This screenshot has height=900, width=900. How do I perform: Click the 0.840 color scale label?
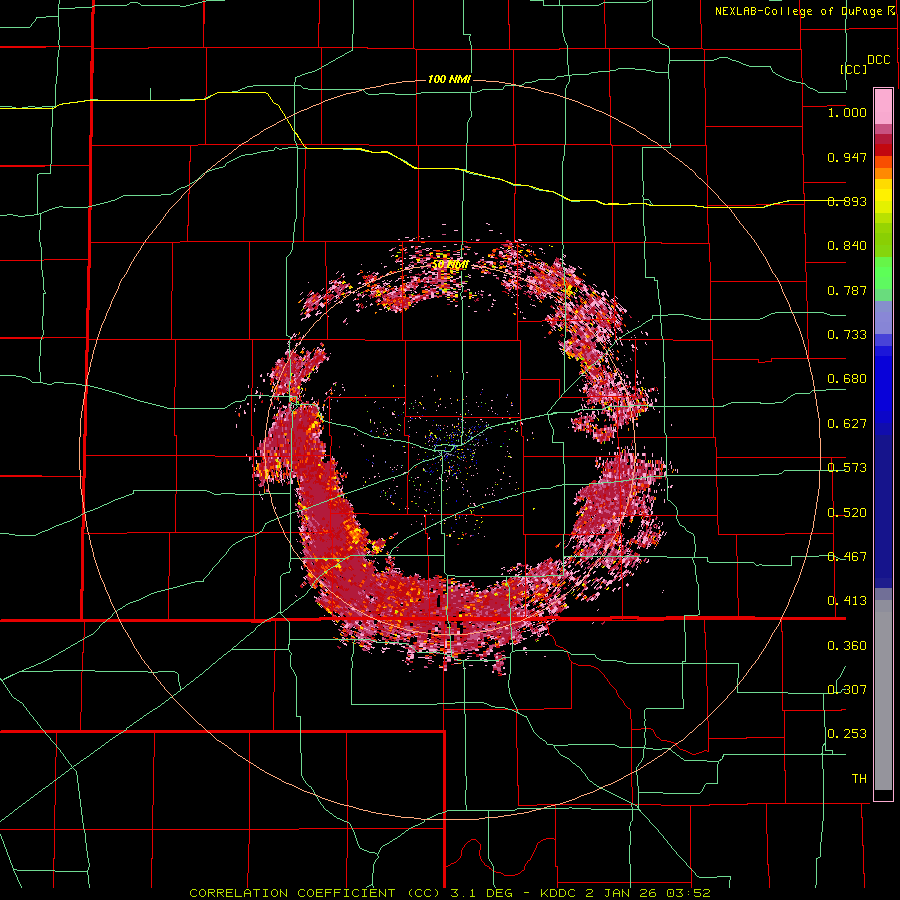pyautogui.click(x=847, y=246)
